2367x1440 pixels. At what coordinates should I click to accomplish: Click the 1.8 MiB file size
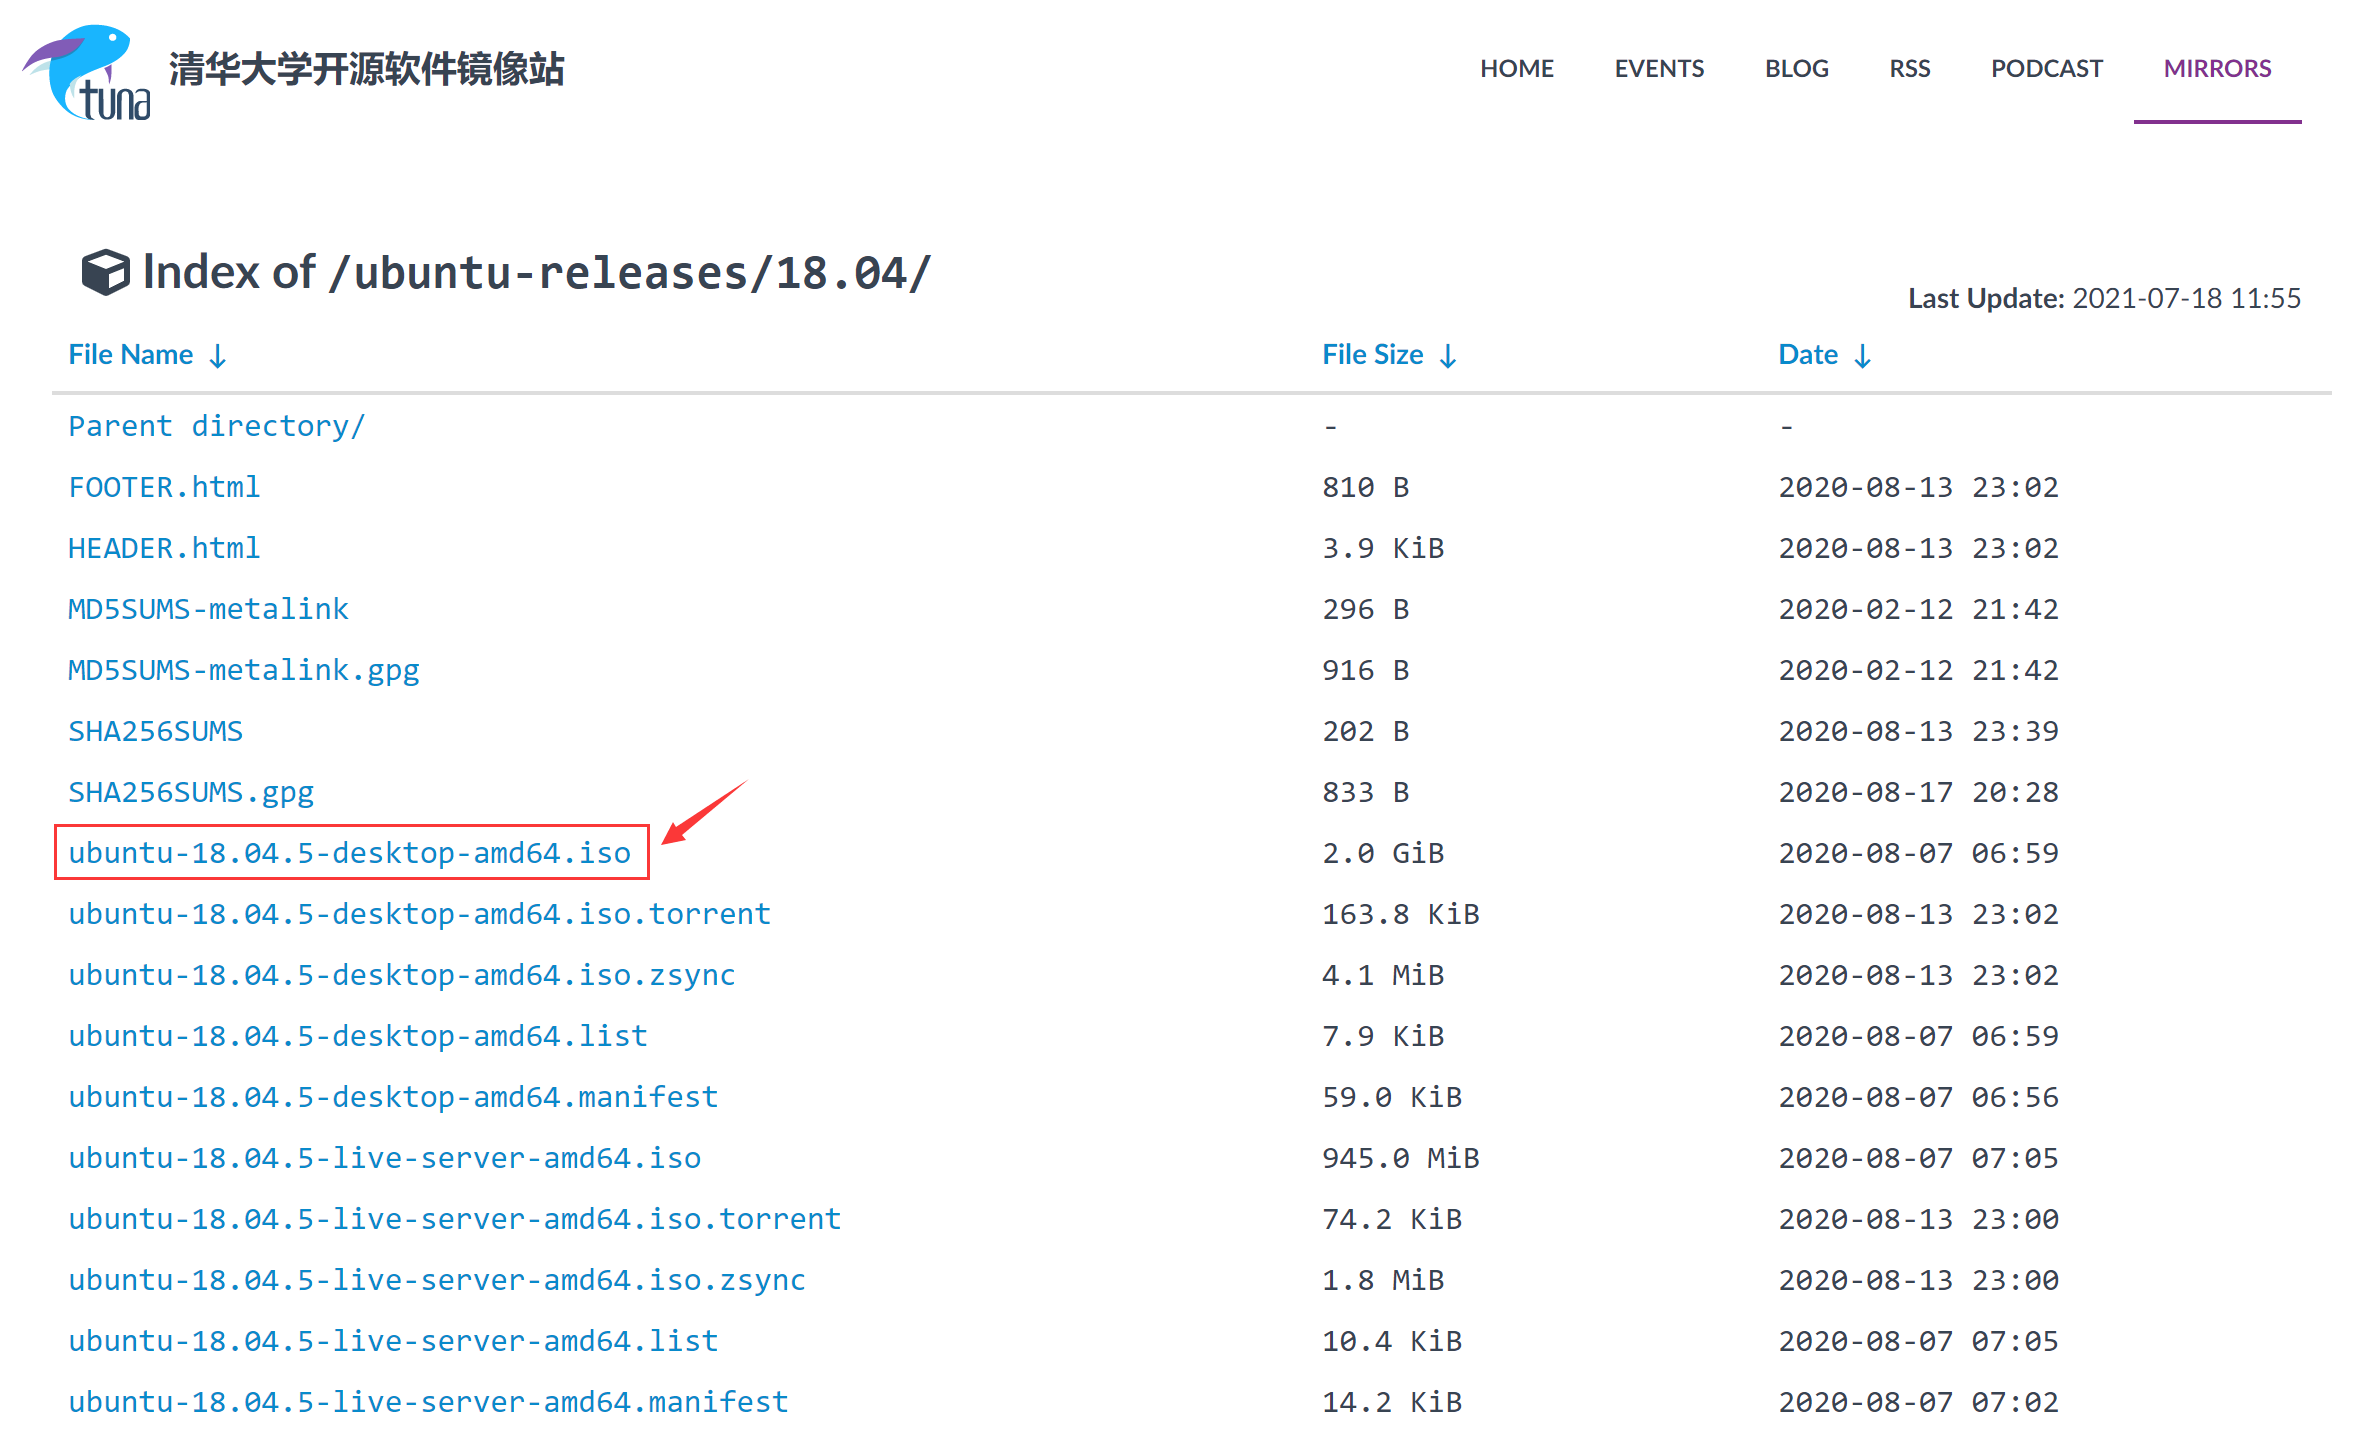(x=1383, y=1280)
